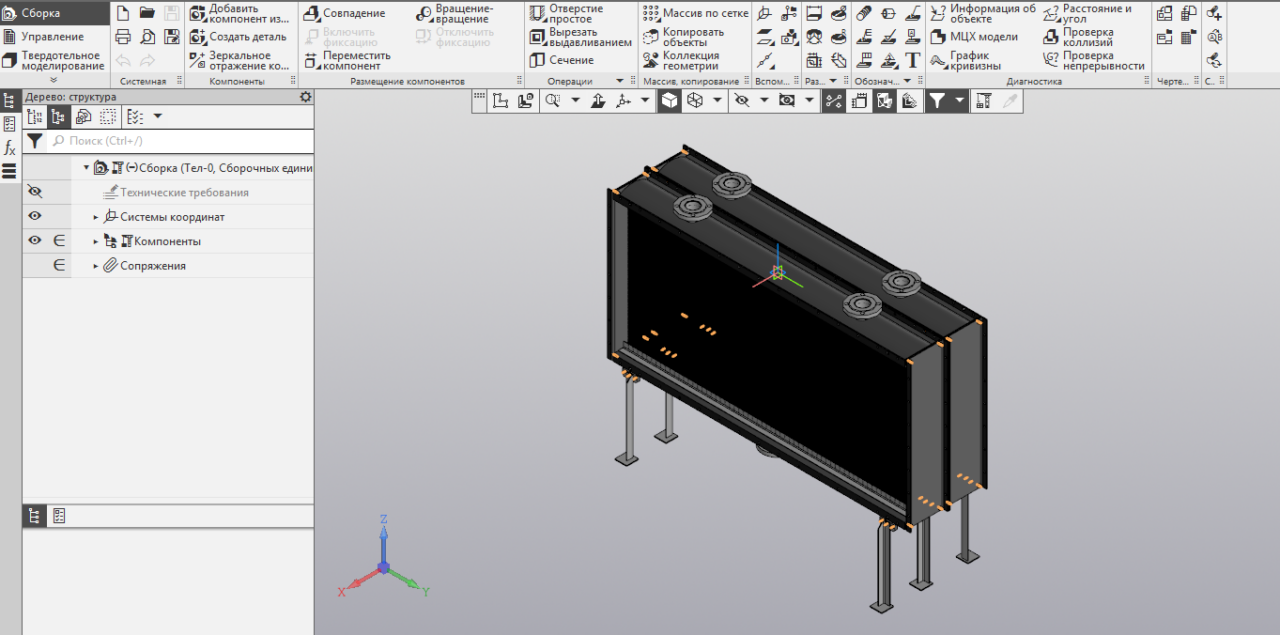The width and height of the screenshot is (1280, 635).
Task: Click the Массив по сетке tool
Action: pyautogui.click(x=695, y=13)
